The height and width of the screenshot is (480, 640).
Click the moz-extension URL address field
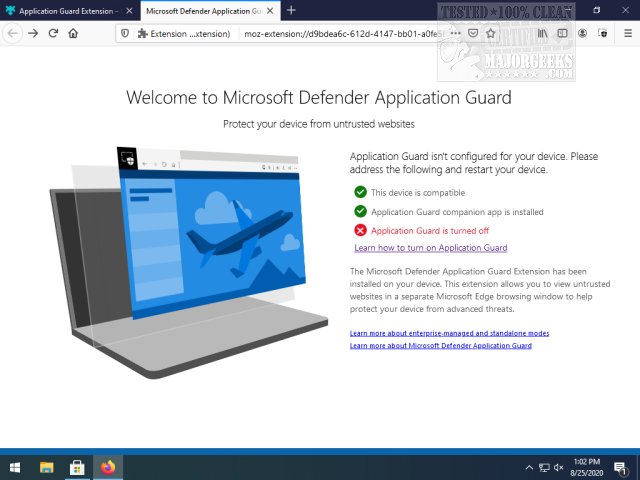(x=343, y=34)
